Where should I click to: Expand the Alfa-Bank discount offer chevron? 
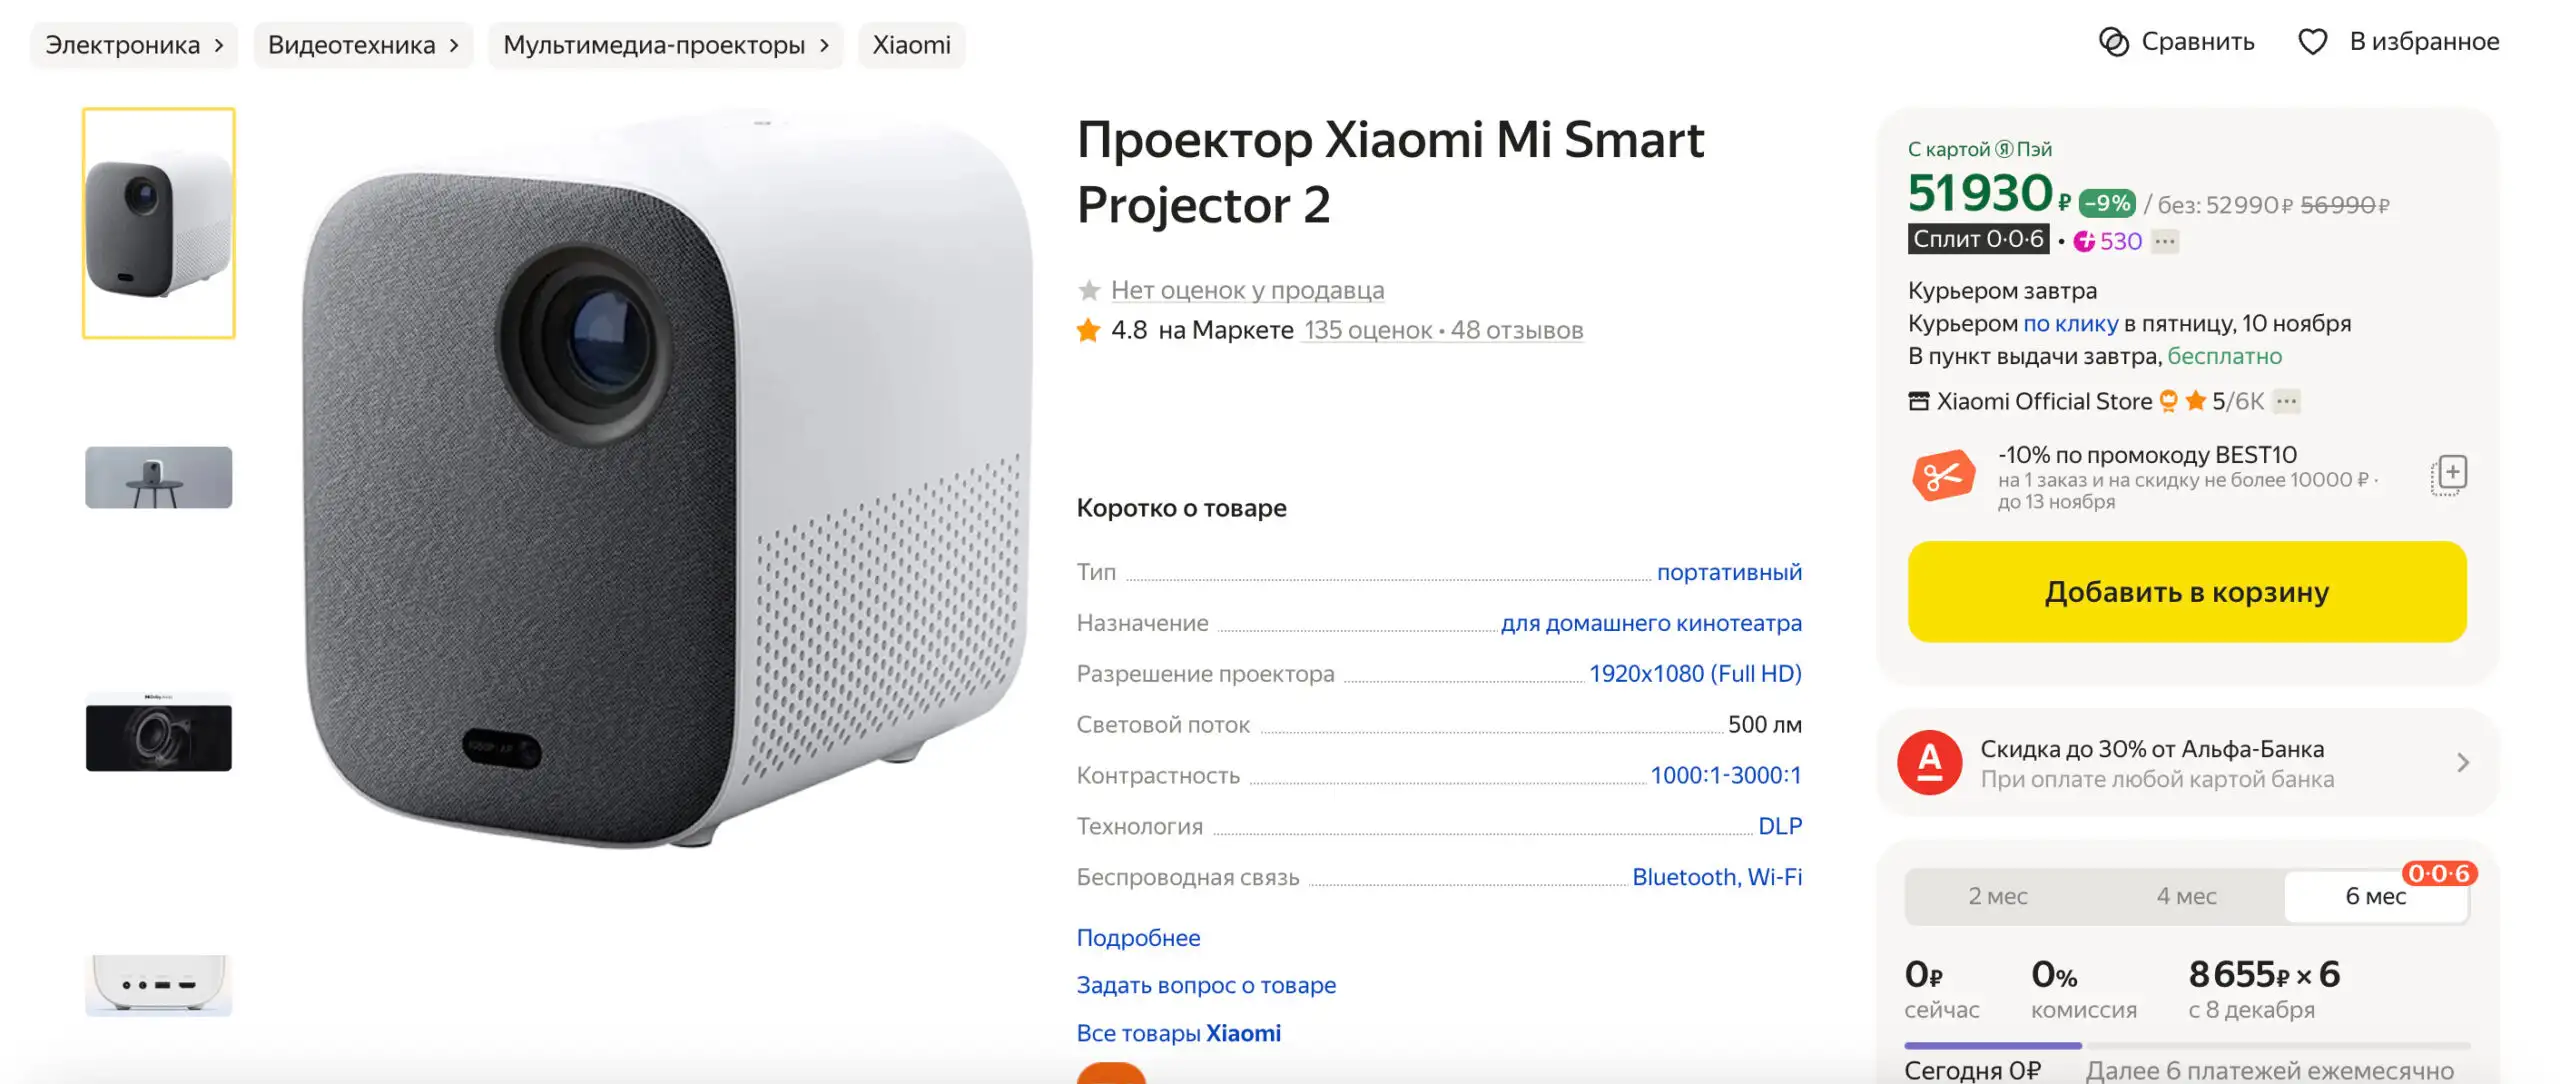tap(2462, 763)
